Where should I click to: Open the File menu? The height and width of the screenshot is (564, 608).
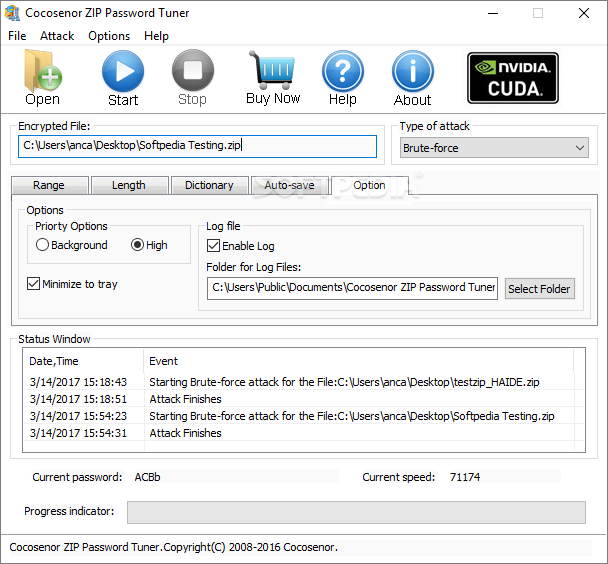pos(17,36)
